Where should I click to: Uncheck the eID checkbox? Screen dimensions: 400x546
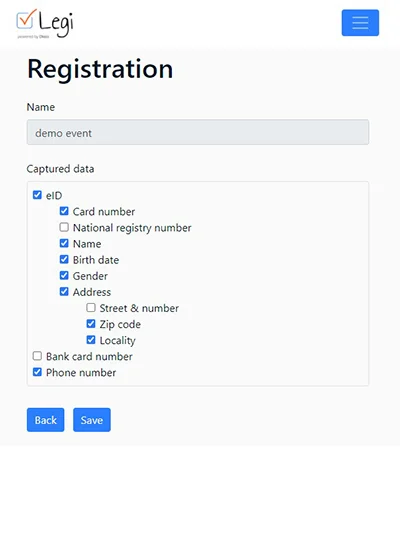click(37, 195)
